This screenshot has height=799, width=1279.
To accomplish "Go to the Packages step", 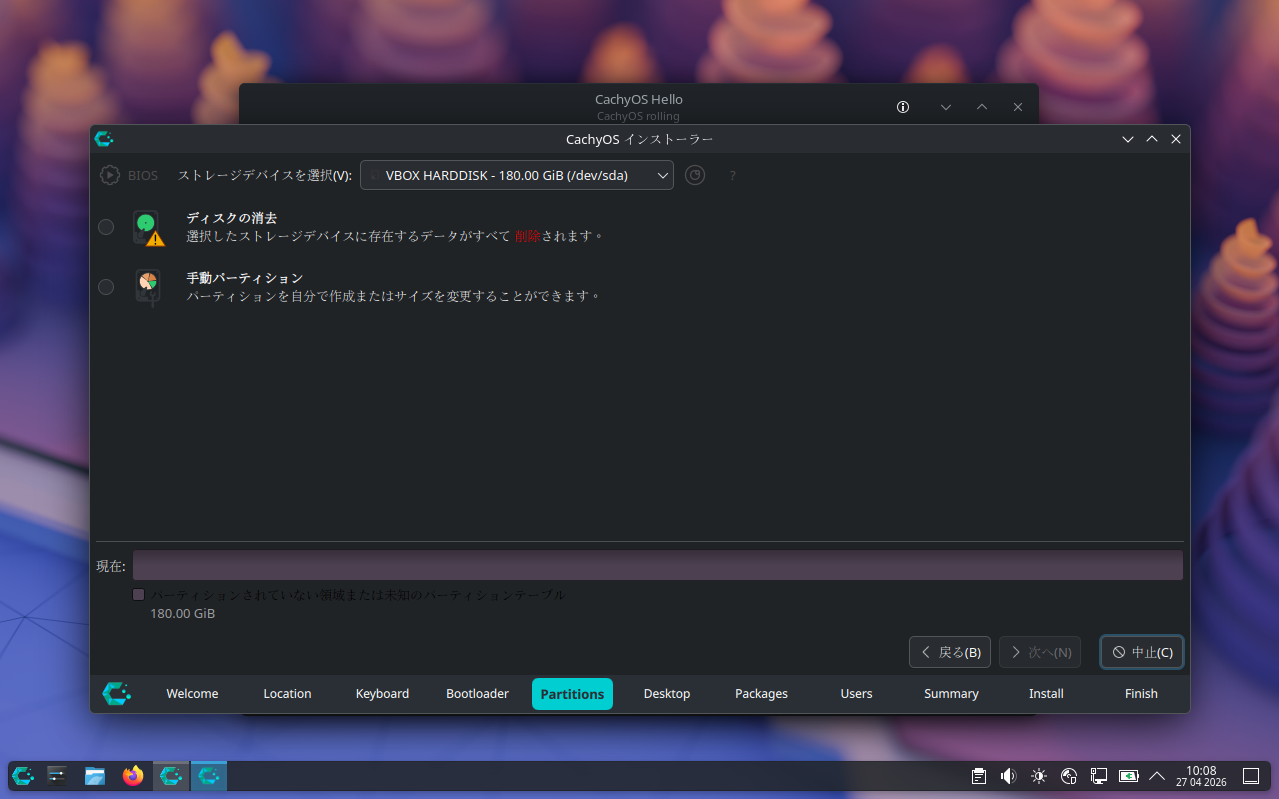I will pos(762,694).
